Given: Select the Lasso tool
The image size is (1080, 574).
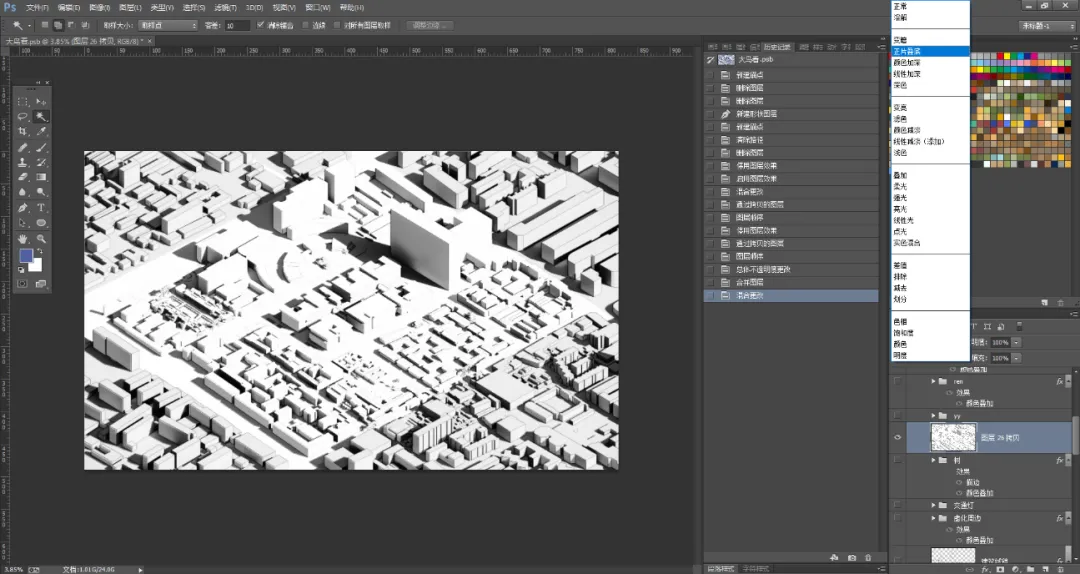Looking at the screenshot, I should [x=23, y=116].
